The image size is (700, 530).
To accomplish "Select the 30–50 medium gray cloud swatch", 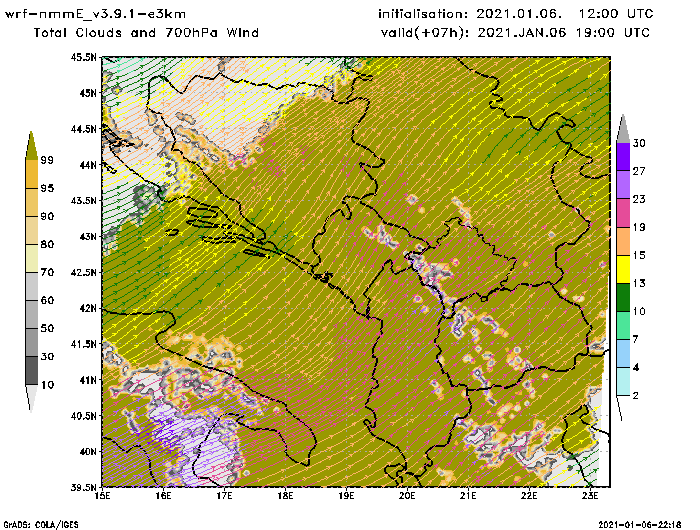I will pyautogui.click(x=32, y=342).
